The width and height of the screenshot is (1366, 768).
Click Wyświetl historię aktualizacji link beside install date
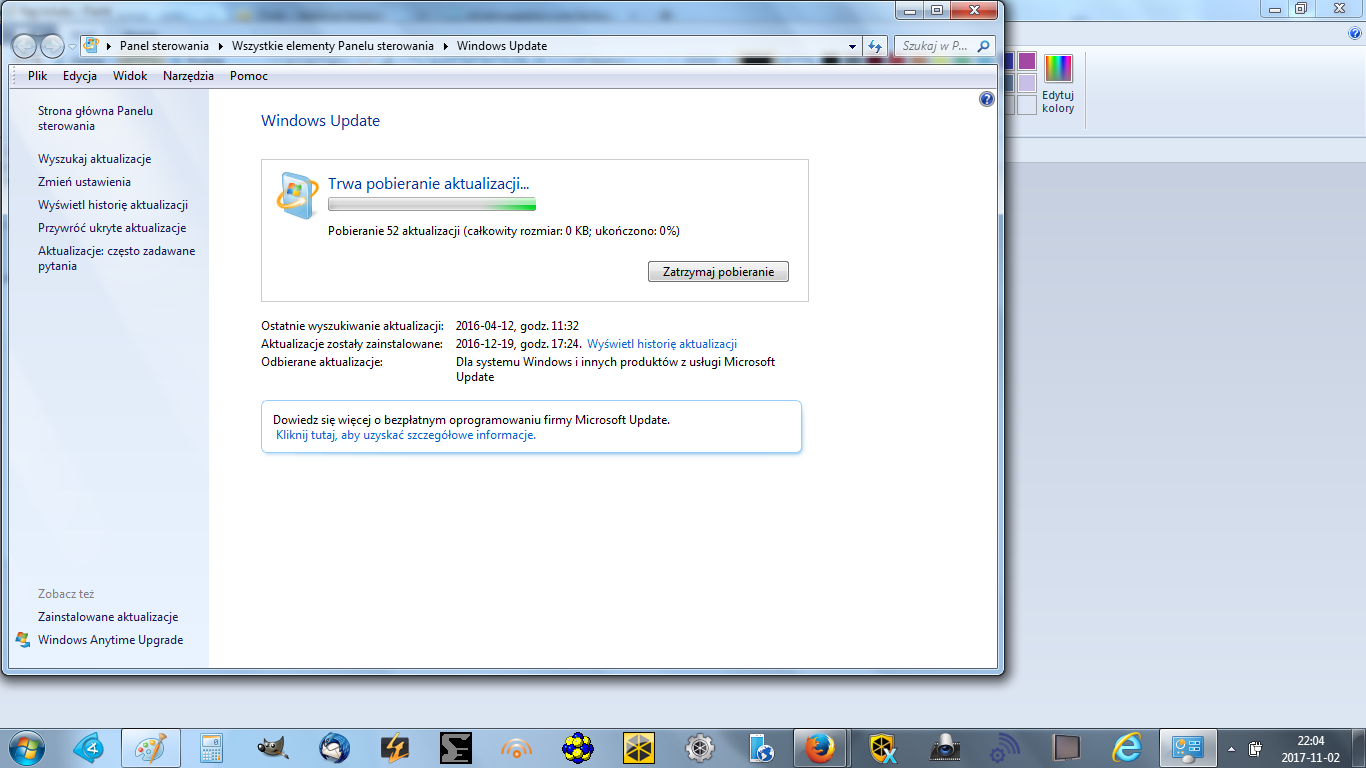662,344
